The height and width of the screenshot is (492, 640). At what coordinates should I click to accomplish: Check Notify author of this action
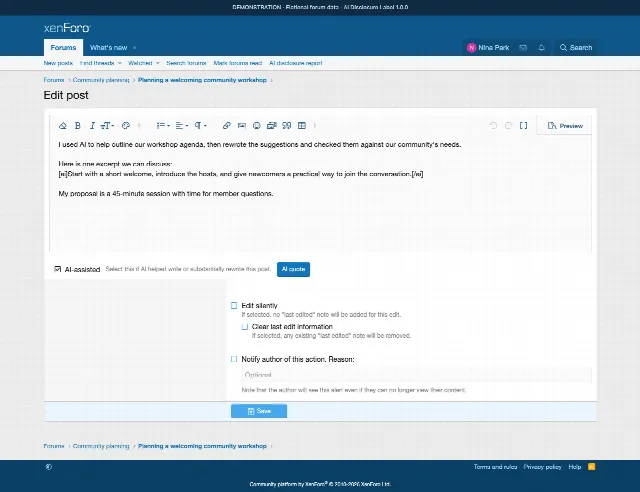point(234,359)
